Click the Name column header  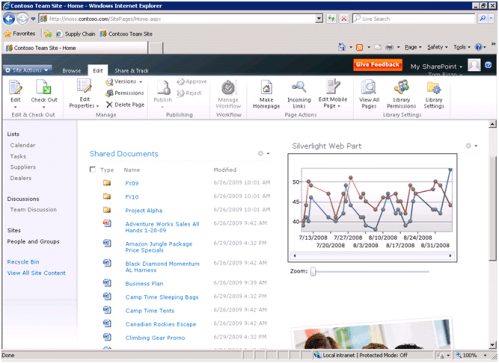click(132, 170)
